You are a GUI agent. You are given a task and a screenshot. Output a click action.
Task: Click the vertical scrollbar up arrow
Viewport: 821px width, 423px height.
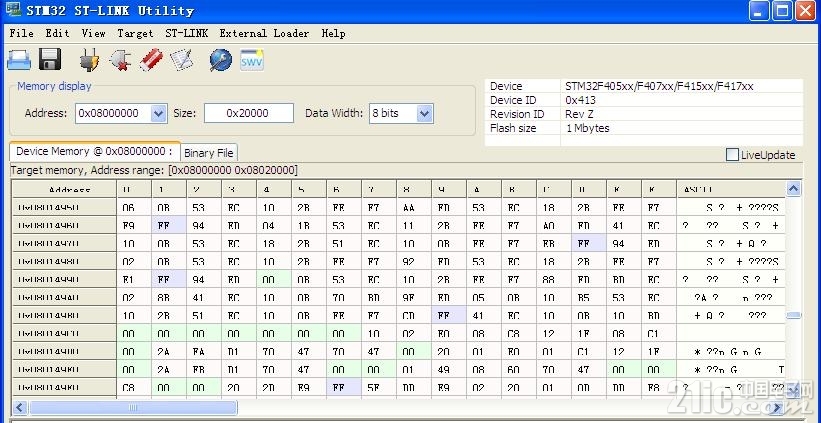click(x=793, y=189)
